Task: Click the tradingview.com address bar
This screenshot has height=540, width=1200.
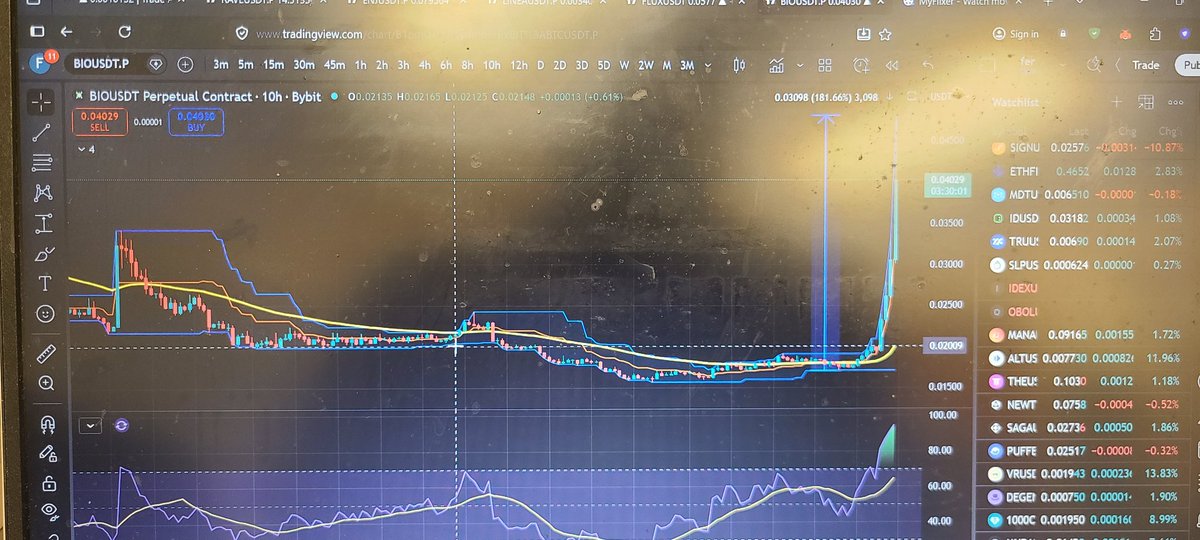Action: pyautogui.click(x=540, y=34)
